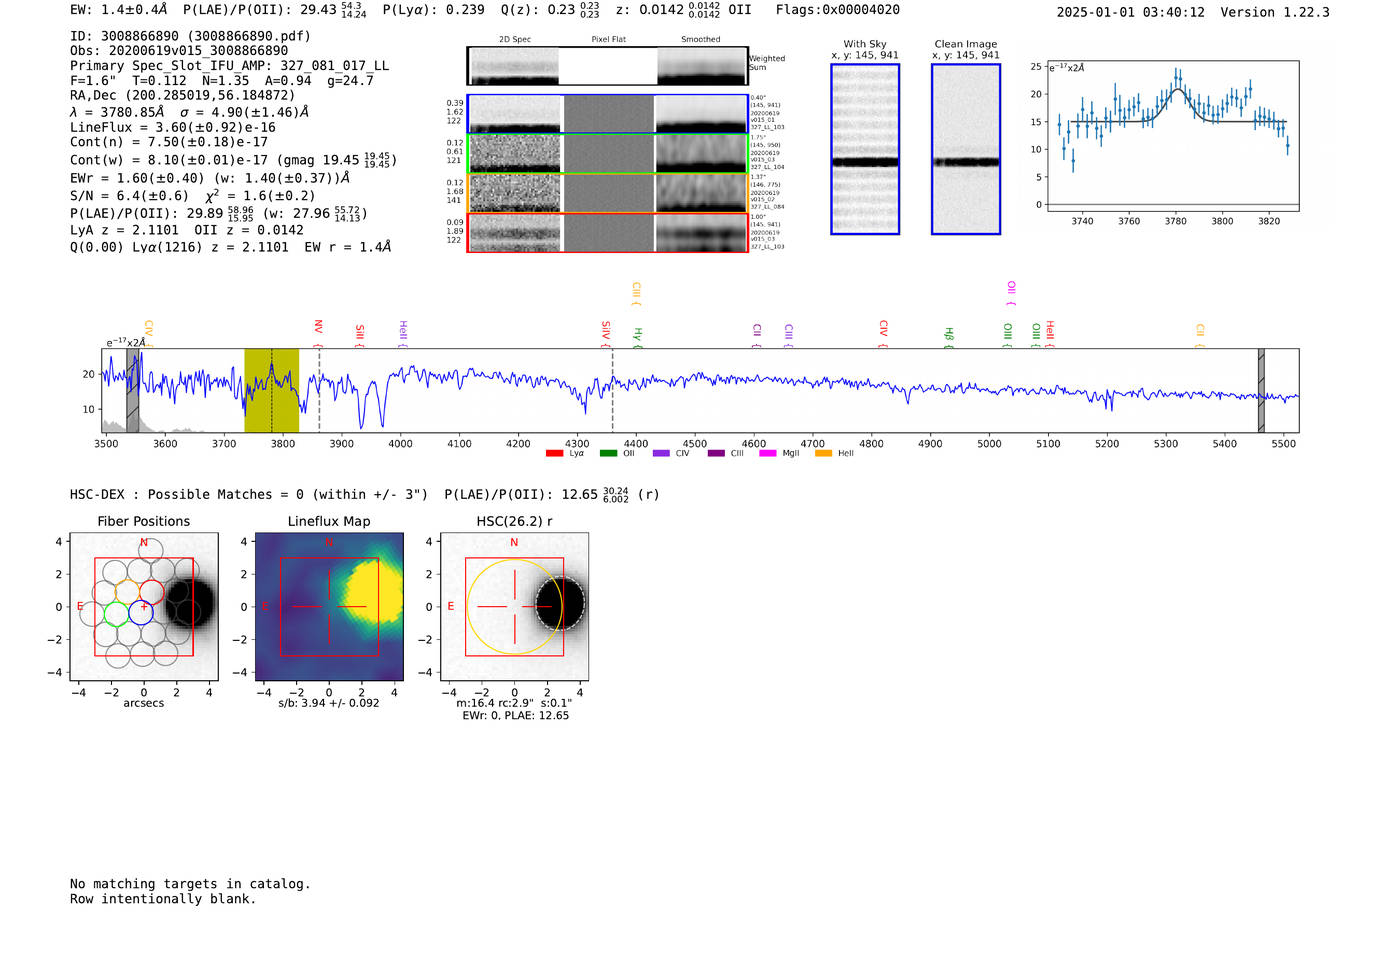Select the blue fiber circle in Fiber Positions
The width and height of the screenshot is (1400, 953).
141,613
